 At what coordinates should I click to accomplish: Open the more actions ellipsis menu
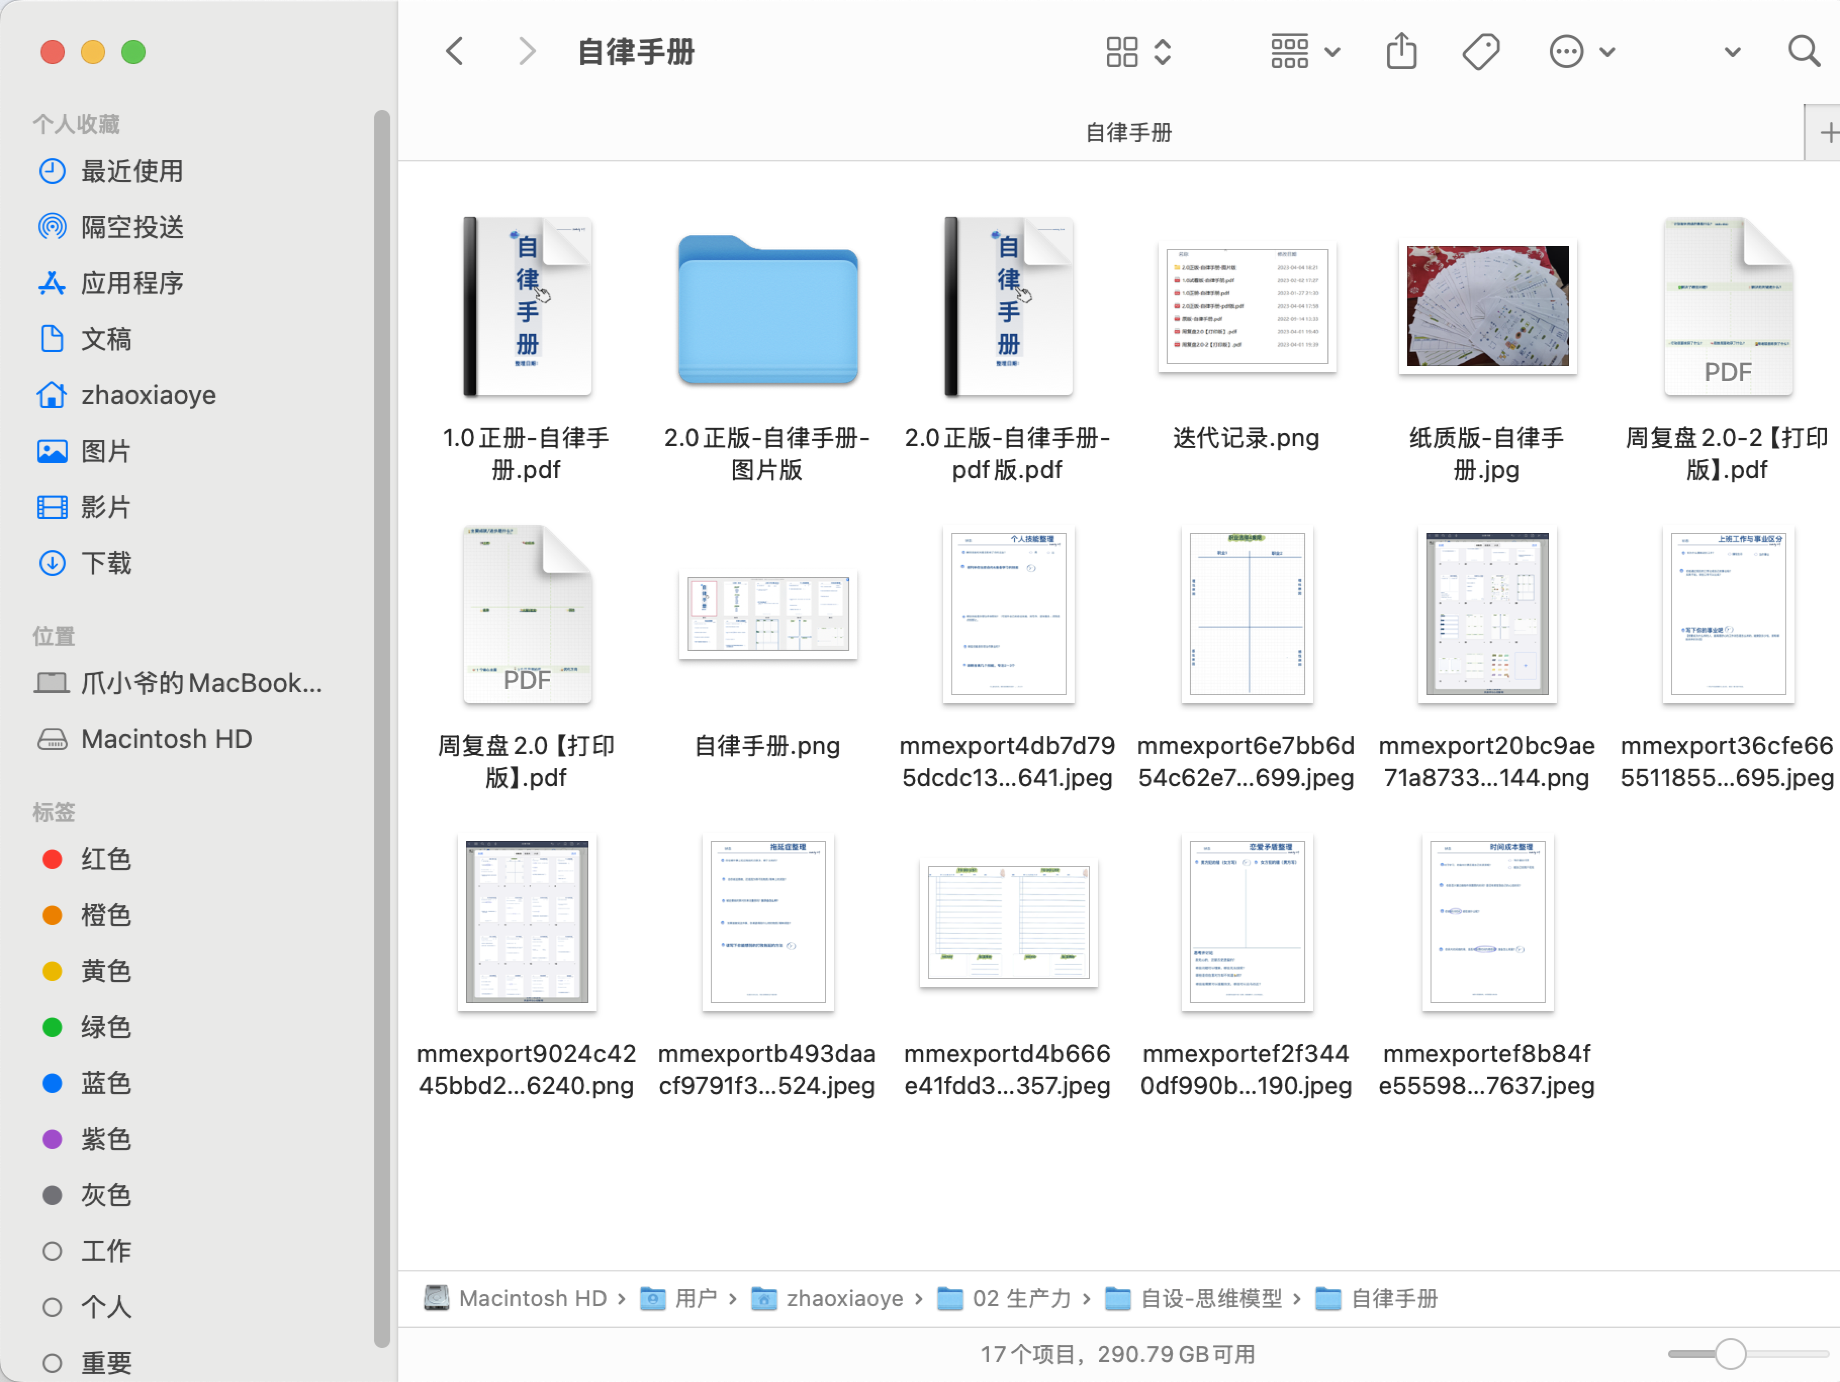click(x=1581, y=51)
